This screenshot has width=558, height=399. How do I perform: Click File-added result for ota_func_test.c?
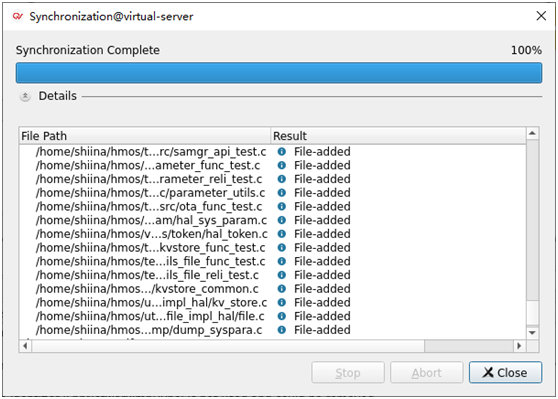point(322,206)
